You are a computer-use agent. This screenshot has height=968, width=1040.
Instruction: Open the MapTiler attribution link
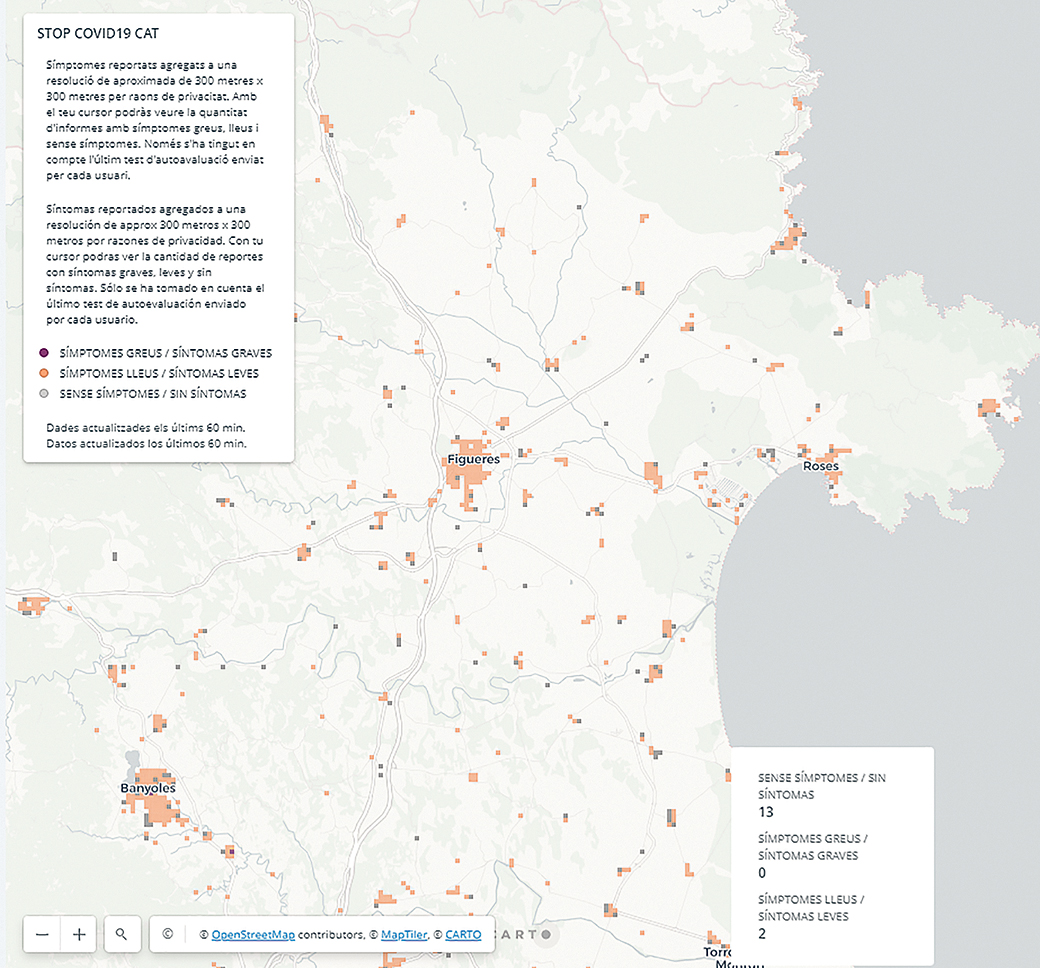pos(404,935)
